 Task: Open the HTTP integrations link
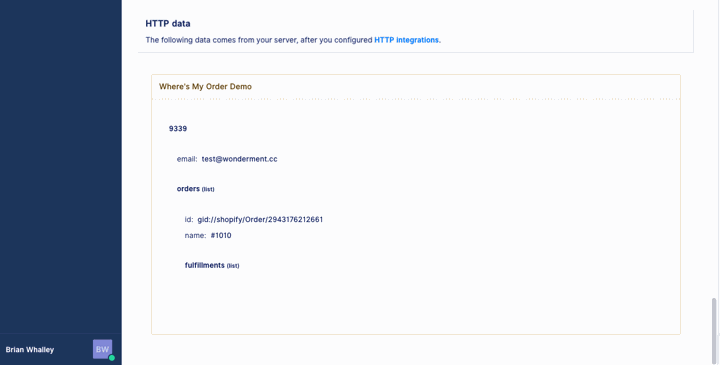406,40
